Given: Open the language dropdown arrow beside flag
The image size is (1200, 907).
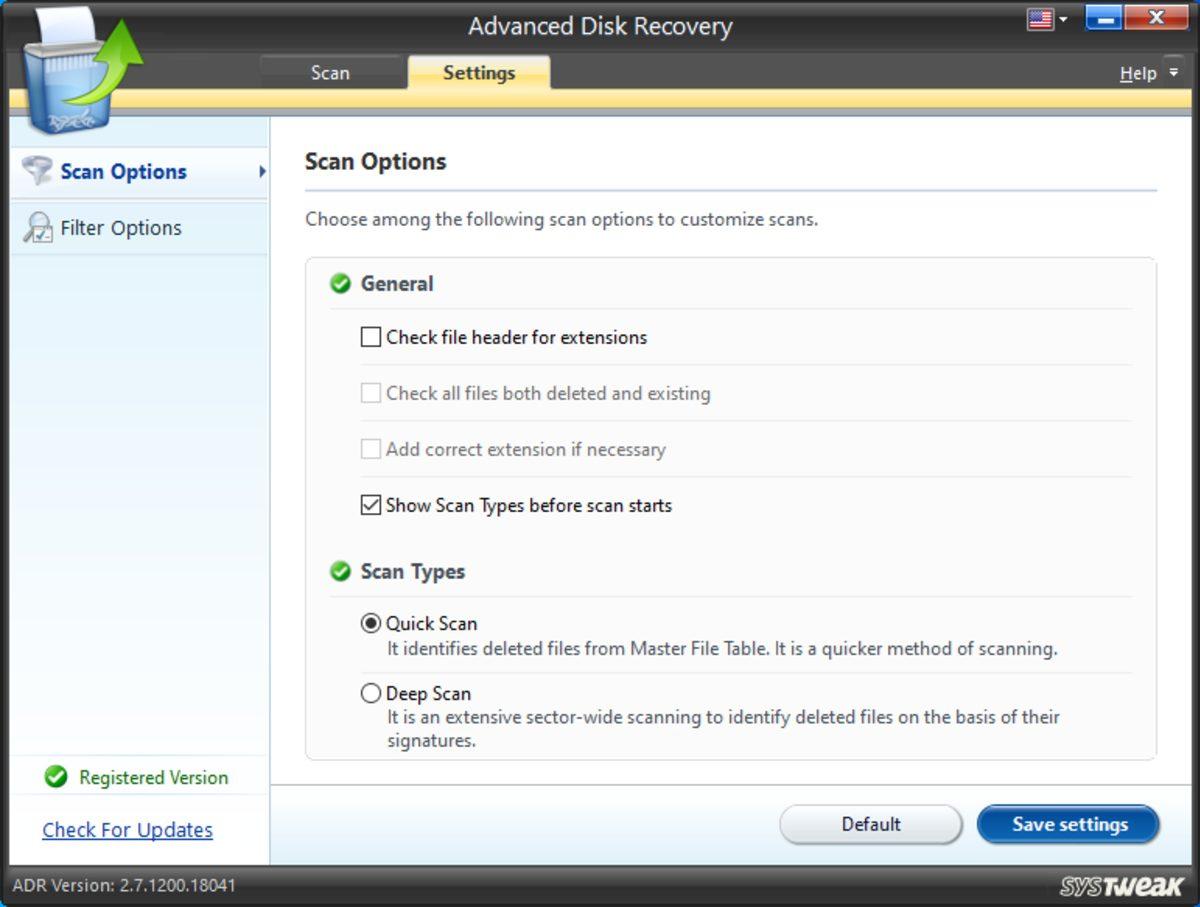Looking at the screenshot, I should point(1063,19).
